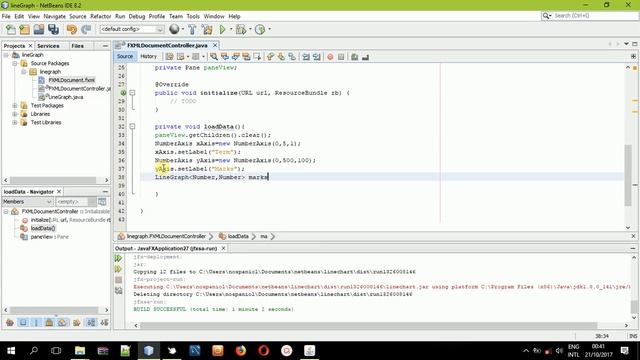Run project with green play icon
640x360 pixels.
pos(222,29)
